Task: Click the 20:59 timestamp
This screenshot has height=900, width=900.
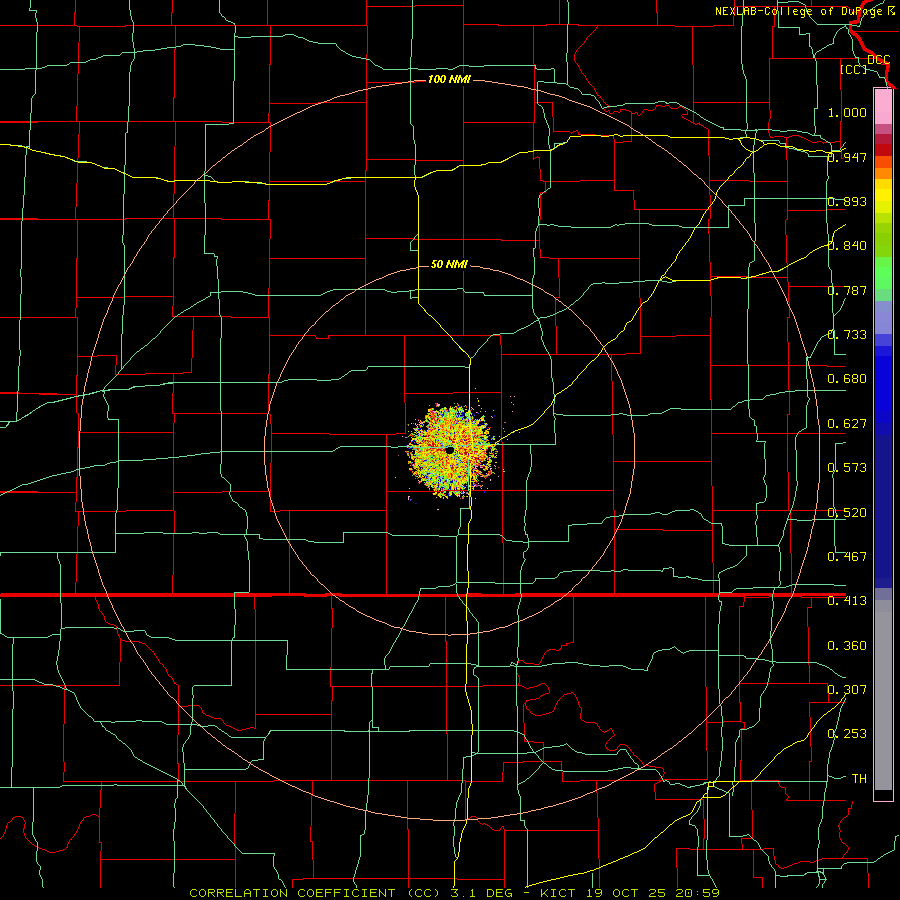Action: pyautogui.click(x=696, y=893)
